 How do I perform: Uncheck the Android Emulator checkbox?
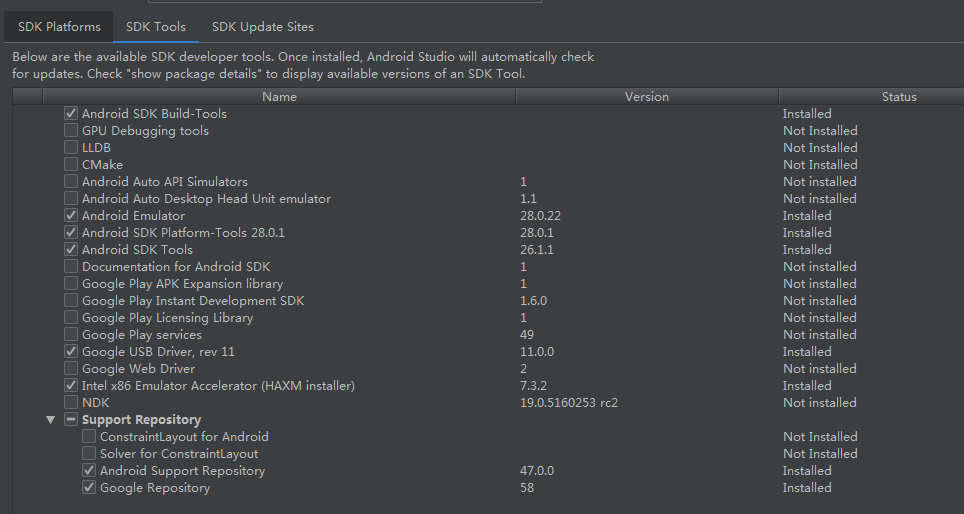click(x=71, y=216)
